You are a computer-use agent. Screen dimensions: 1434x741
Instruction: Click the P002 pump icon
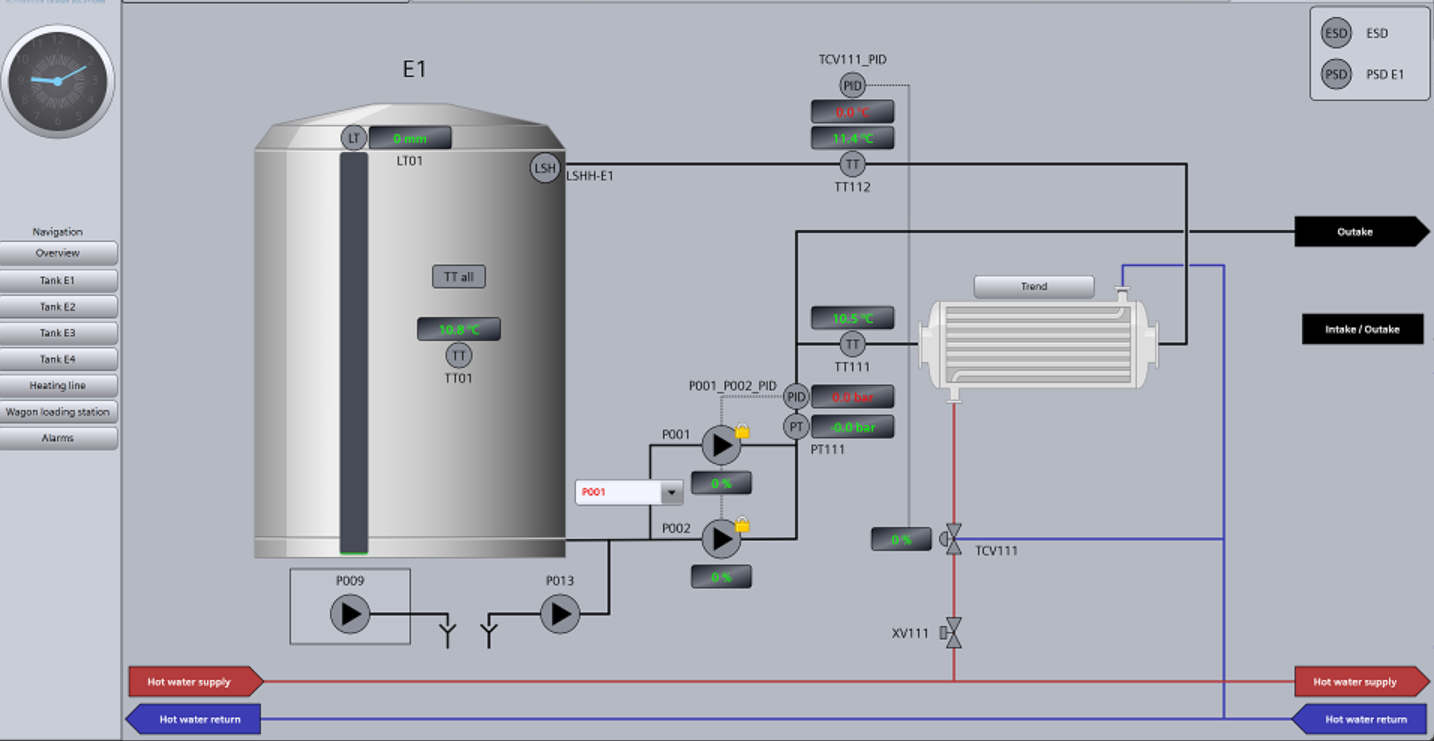coord(720,539)
